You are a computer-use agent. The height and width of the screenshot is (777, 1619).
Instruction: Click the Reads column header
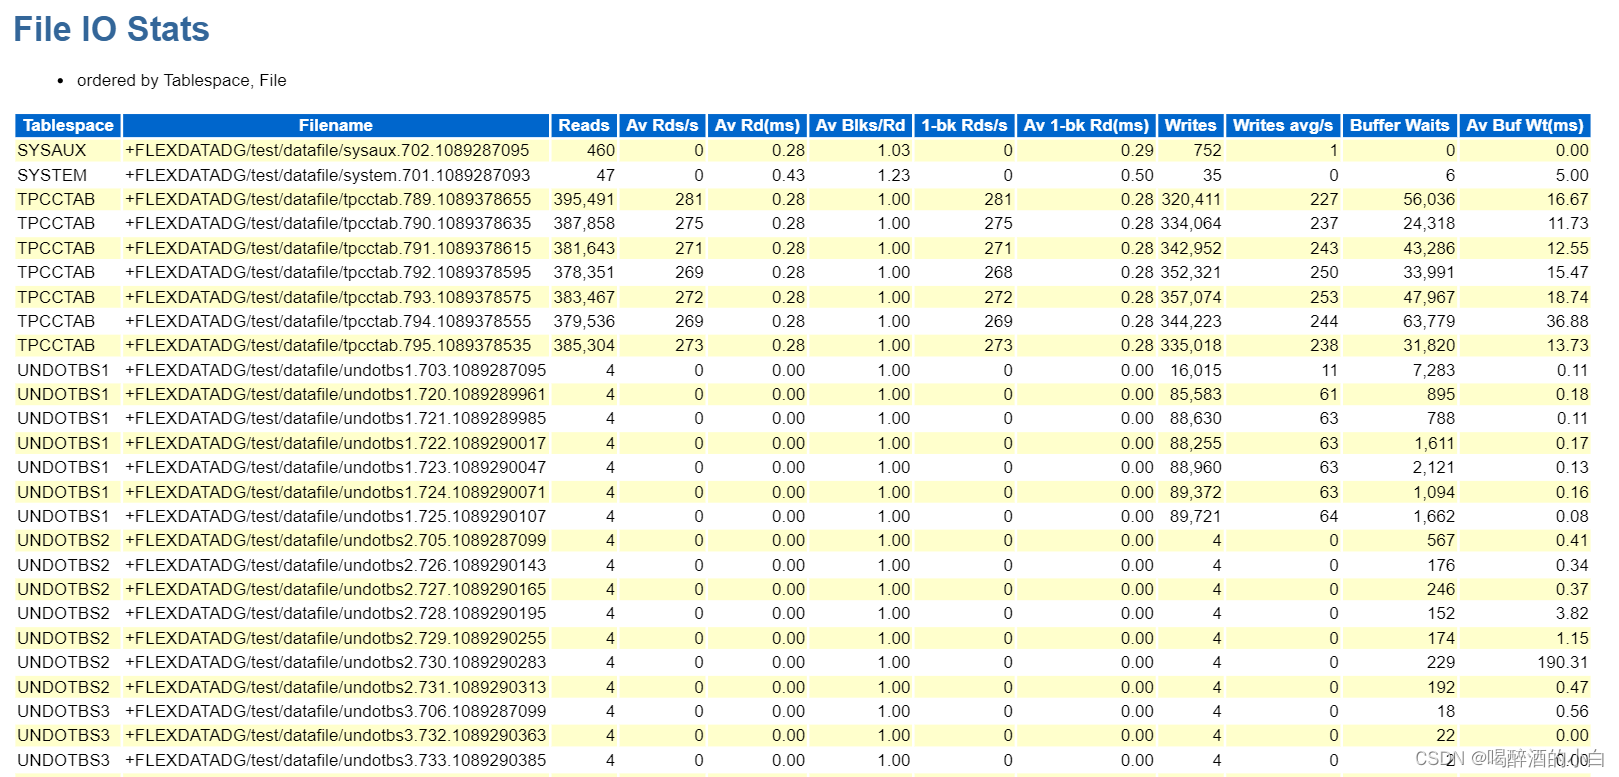[584, 125]
